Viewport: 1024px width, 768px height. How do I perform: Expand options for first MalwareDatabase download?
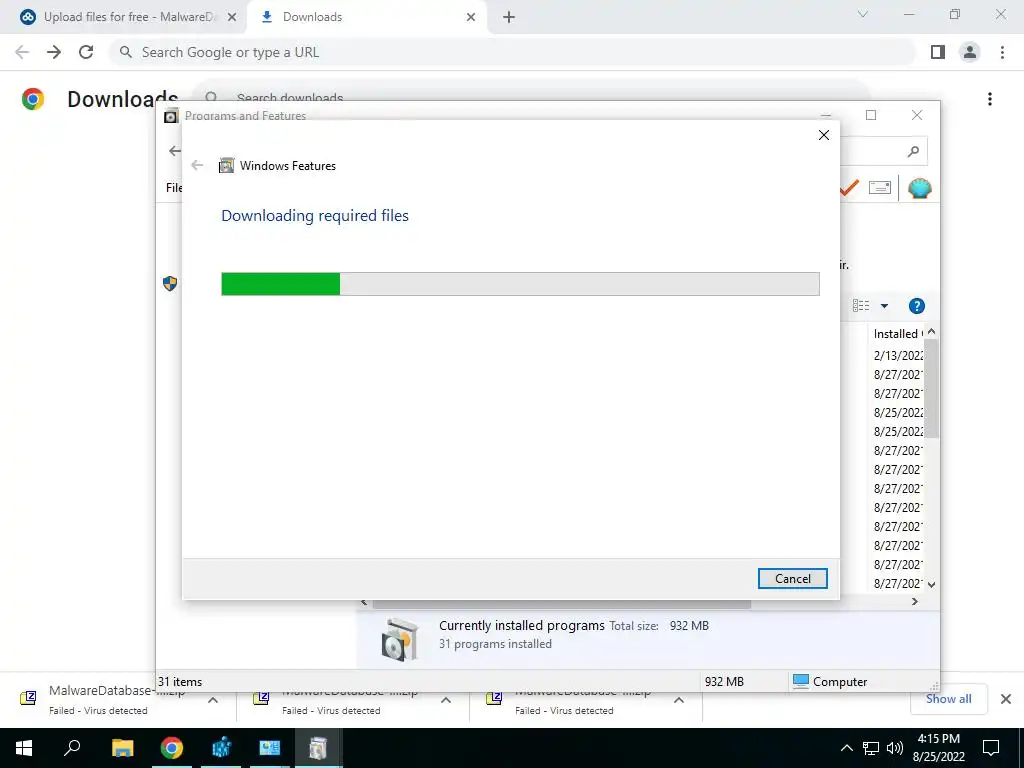coord(213,700)
